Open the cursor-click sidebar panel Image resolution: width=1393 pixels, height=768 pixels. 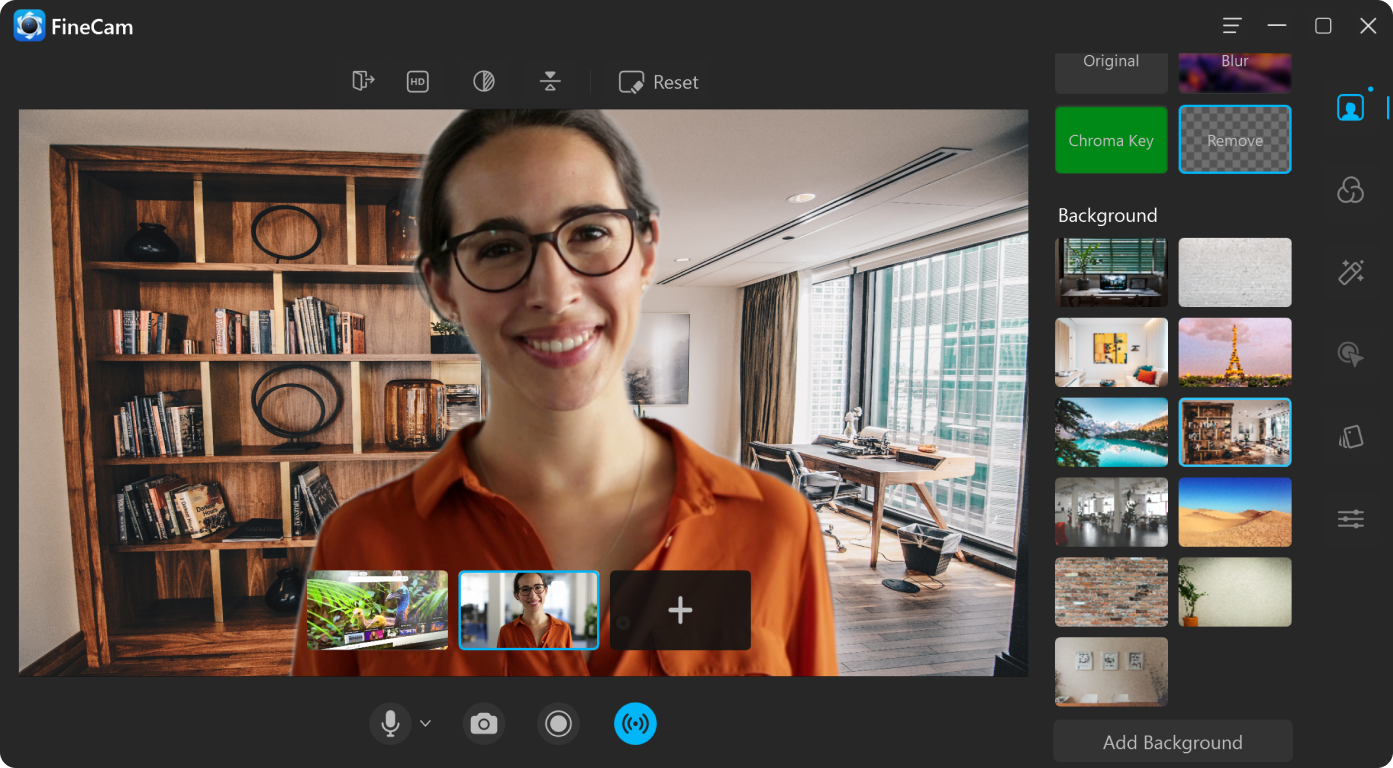click(x=1351, y=354)
